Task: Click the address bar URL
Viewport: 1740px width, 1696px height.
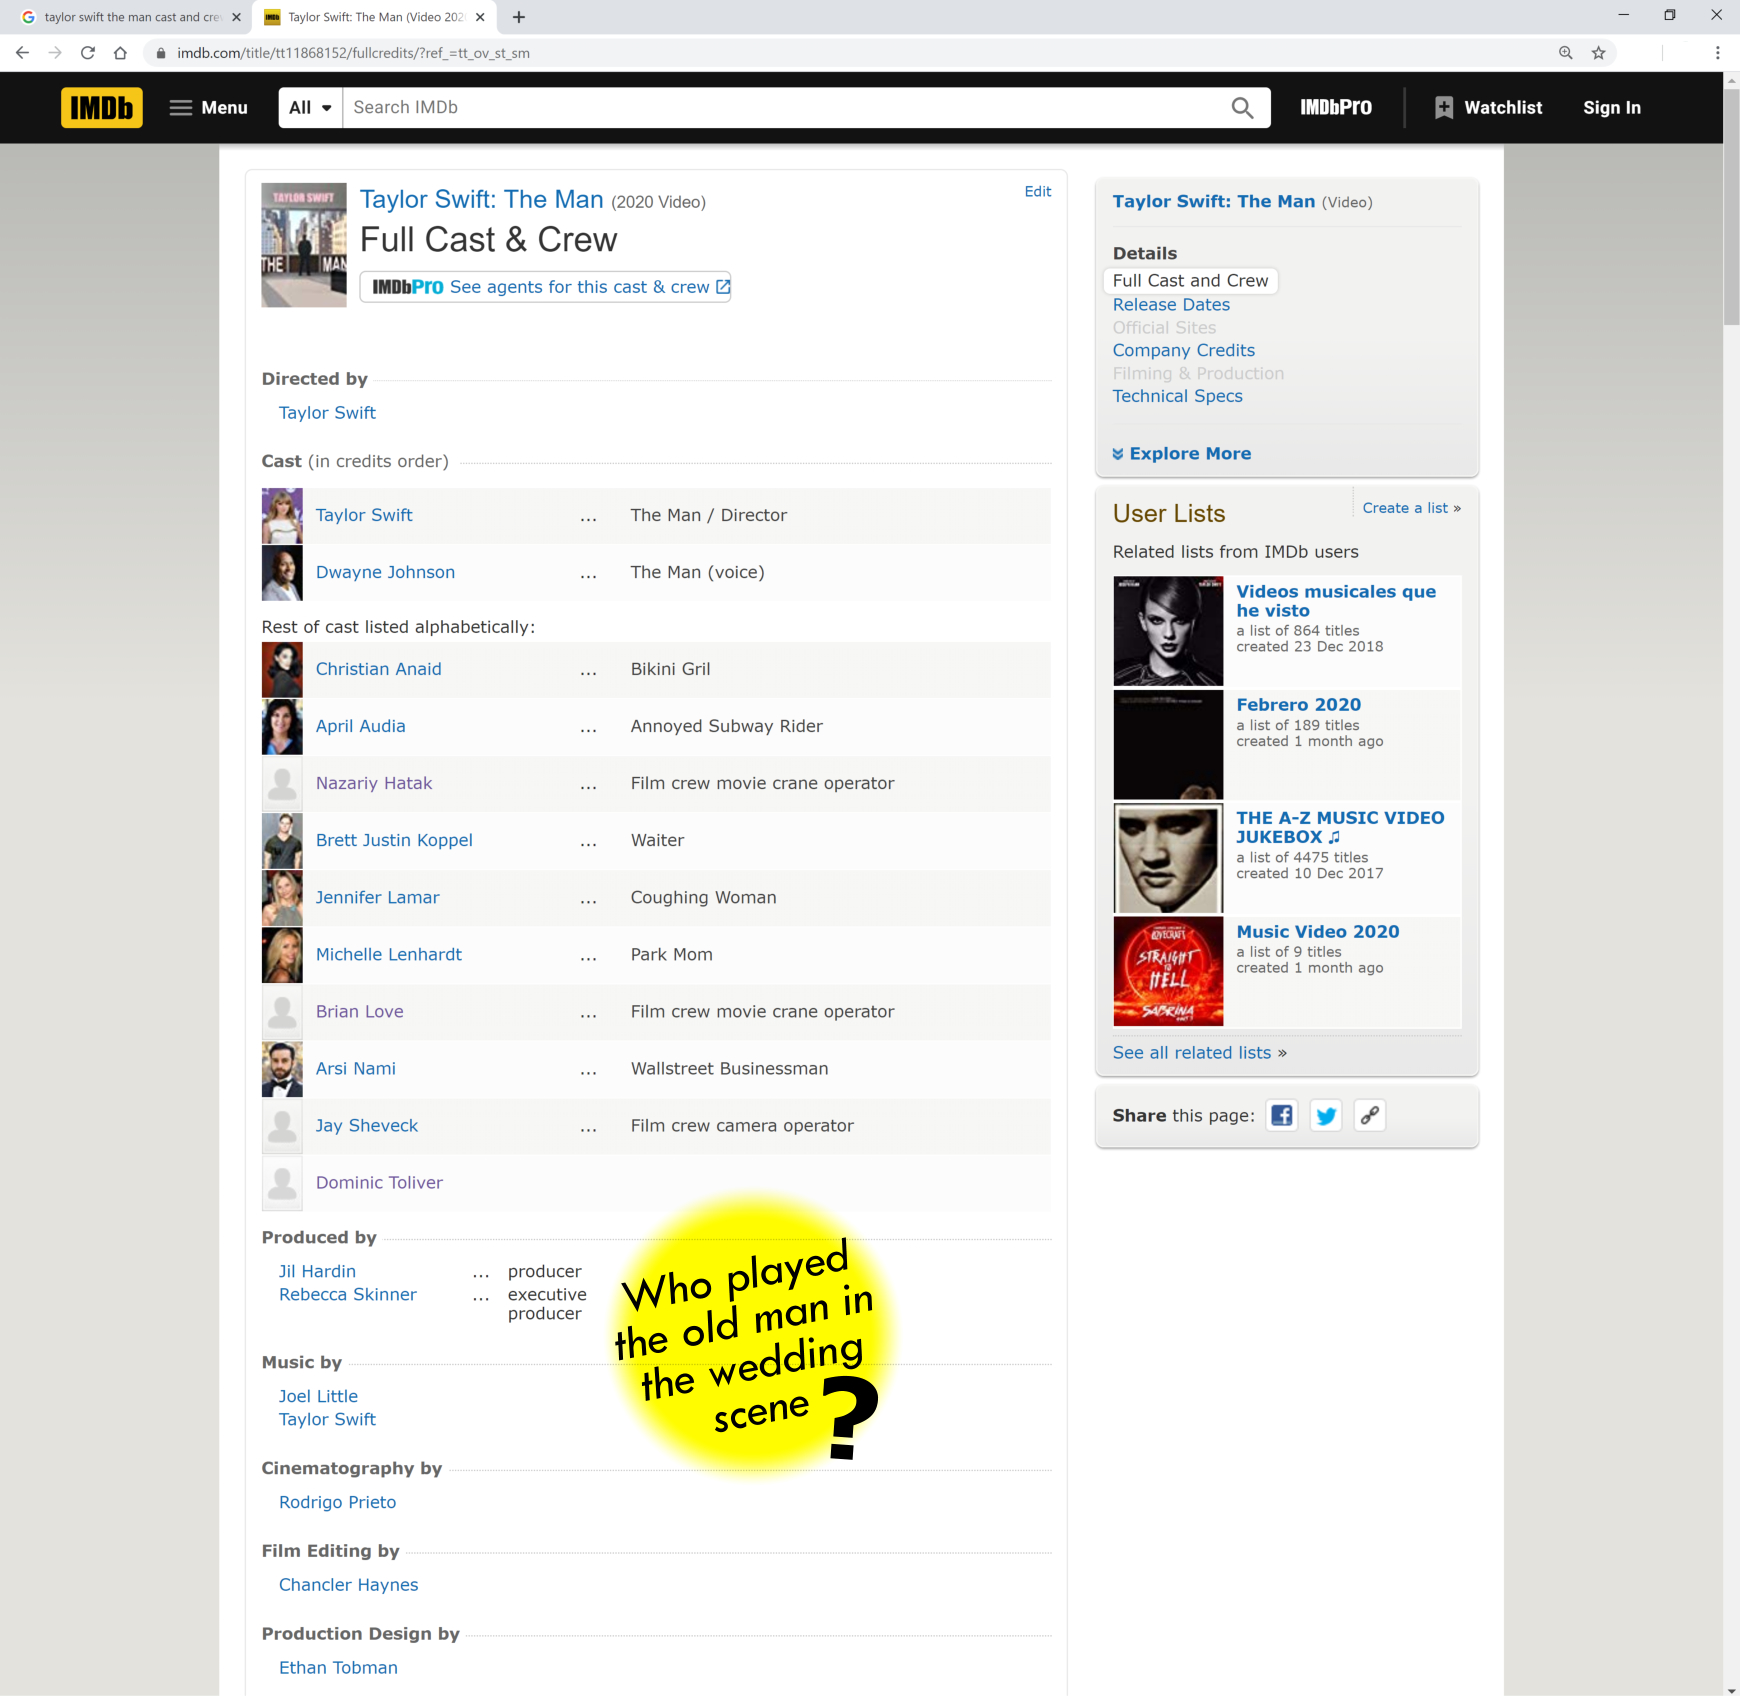Action: [353, 53]
